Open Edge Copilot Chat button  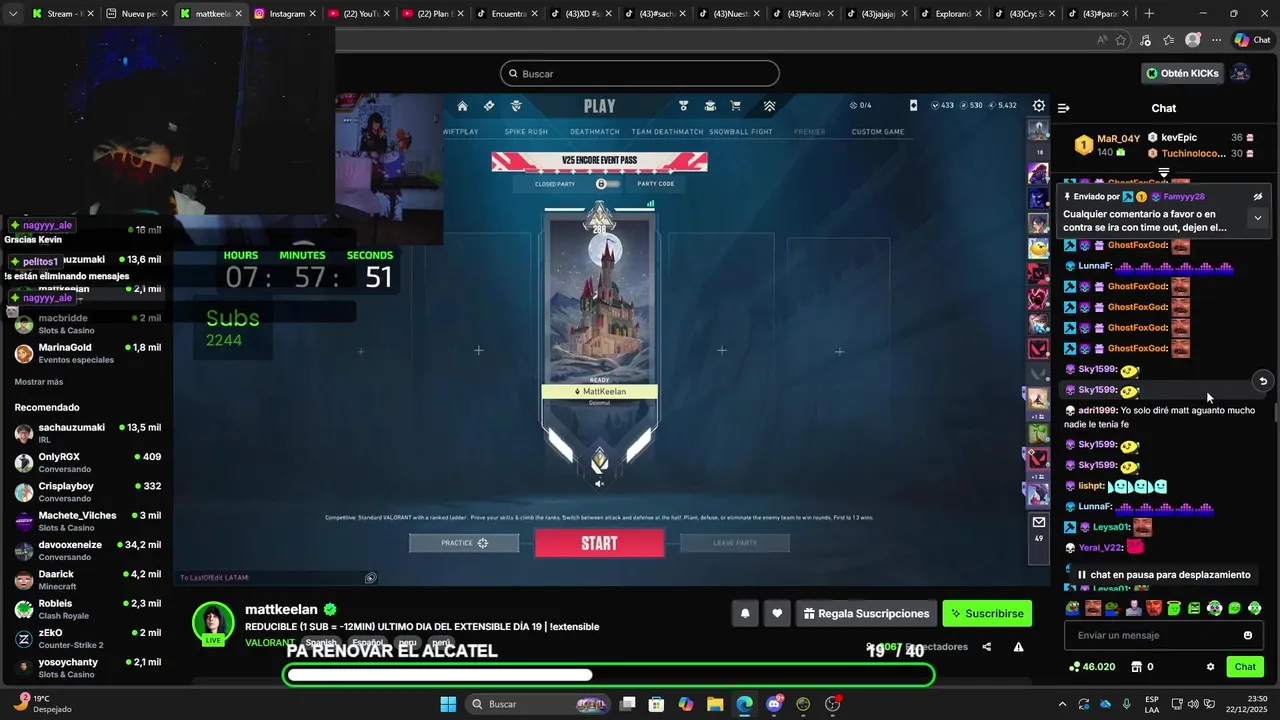tap(1254, 40)
